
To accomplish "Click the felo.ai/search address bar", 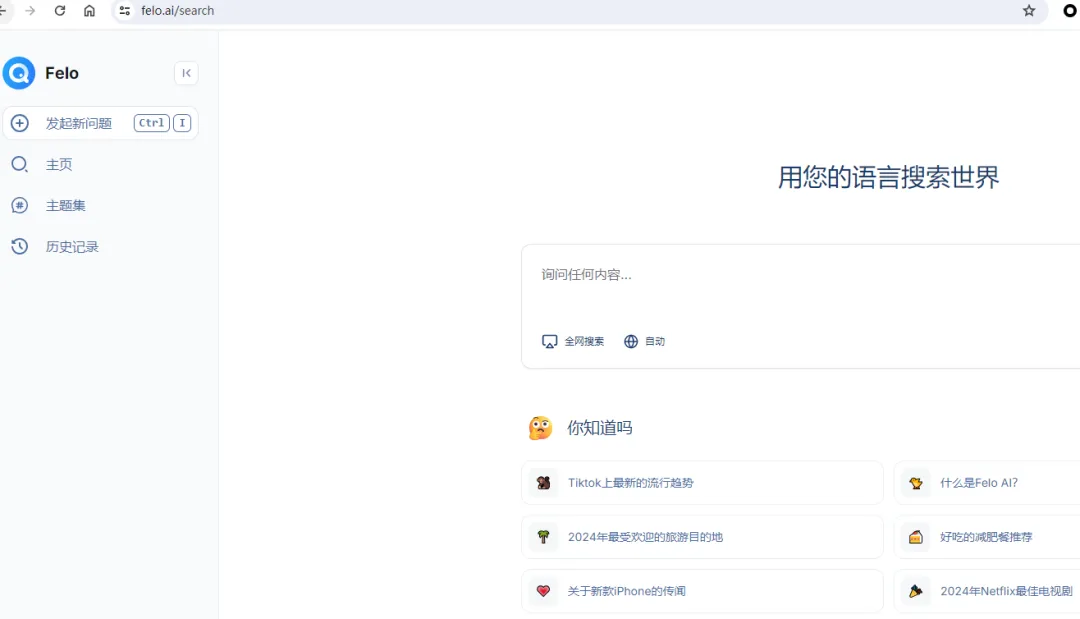I will [579, 10].
